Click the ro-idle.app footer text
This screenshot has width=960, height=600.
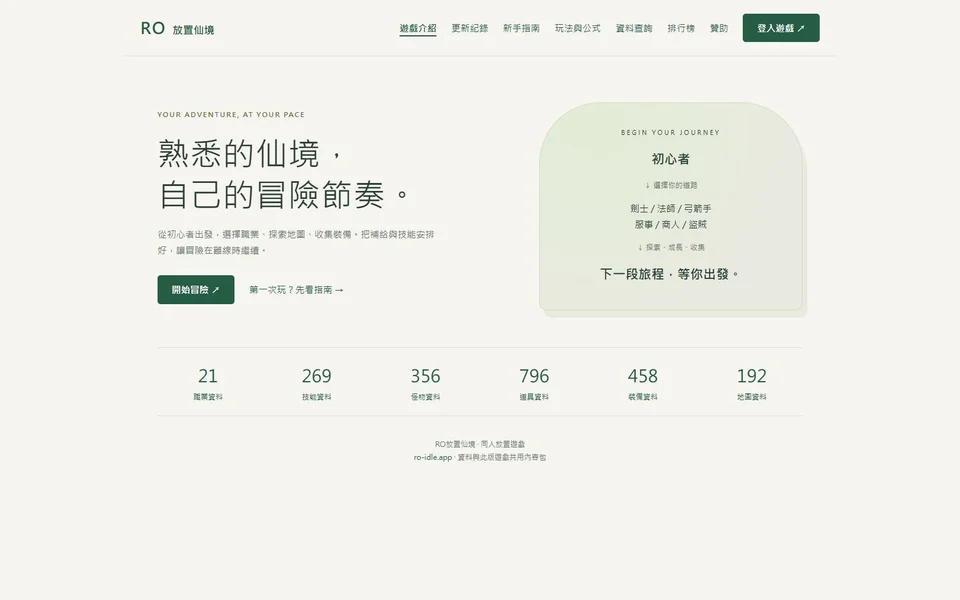(x=432, y=457)
